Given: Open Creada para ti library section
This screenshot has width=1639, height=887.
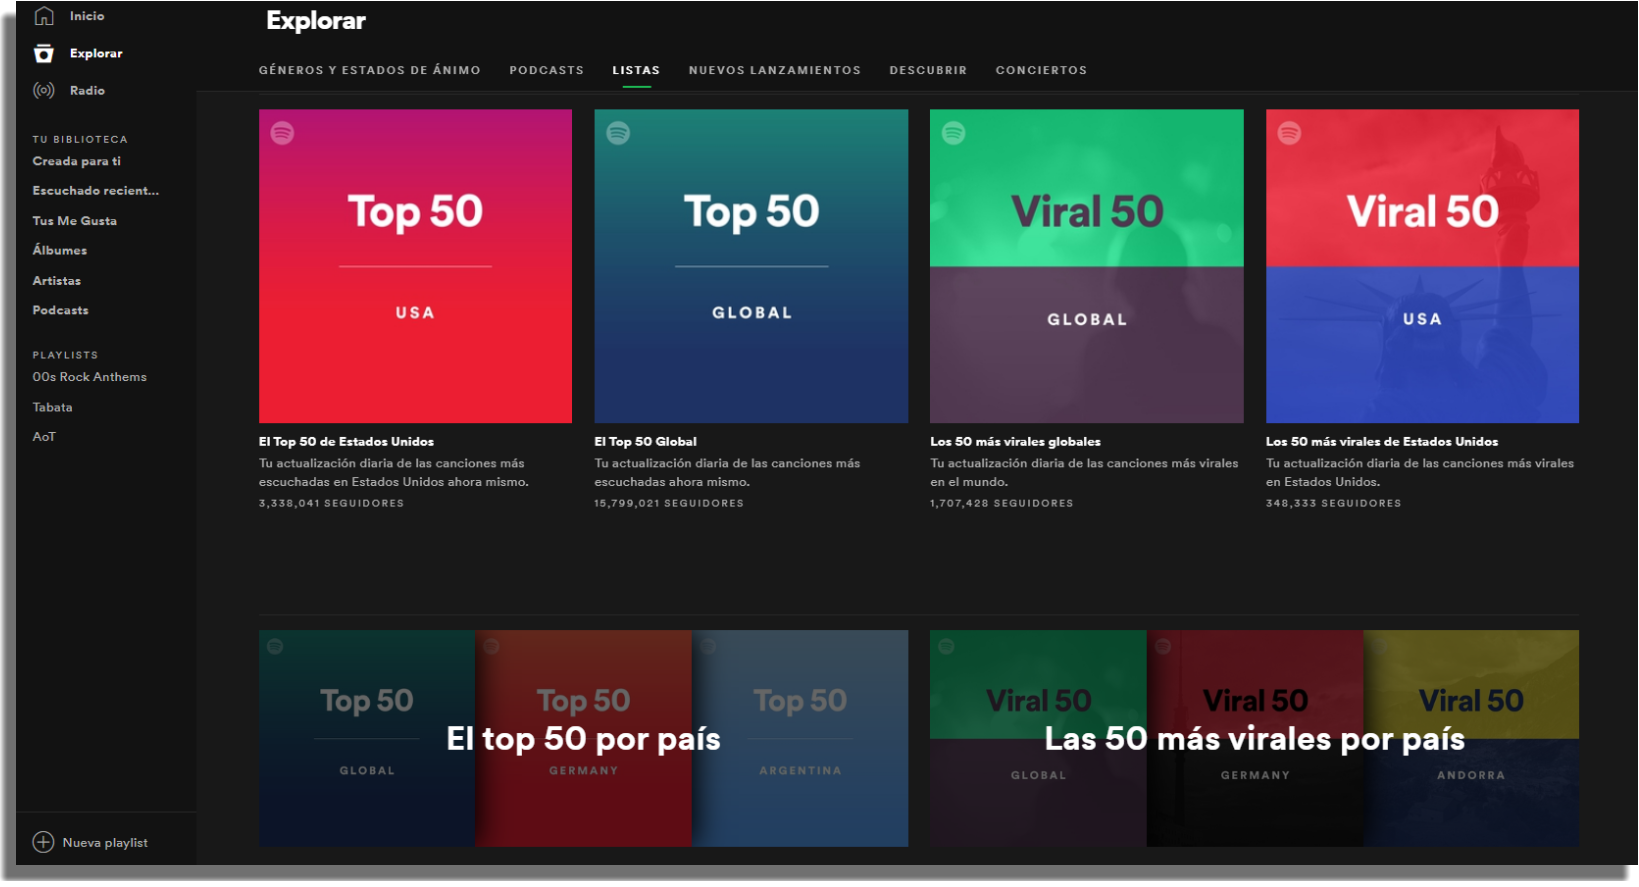Looking at the screenshot, I should pyautogui.click(x=76, y=161).
